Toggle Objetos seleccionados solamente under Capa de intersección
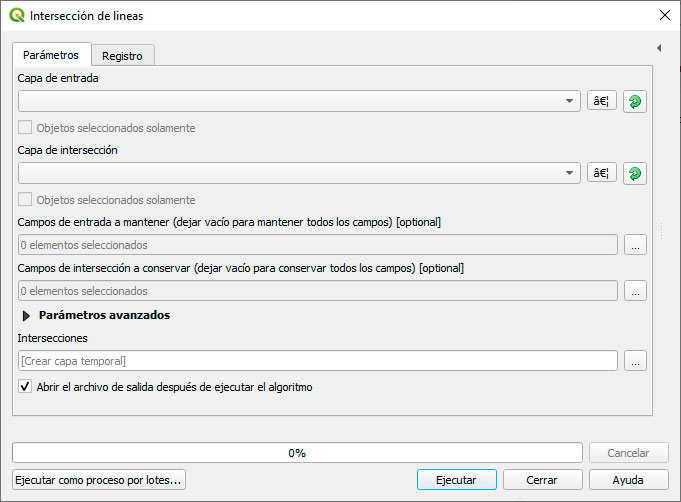This screenshot has height=502, width=681. [x=25, y=200]
